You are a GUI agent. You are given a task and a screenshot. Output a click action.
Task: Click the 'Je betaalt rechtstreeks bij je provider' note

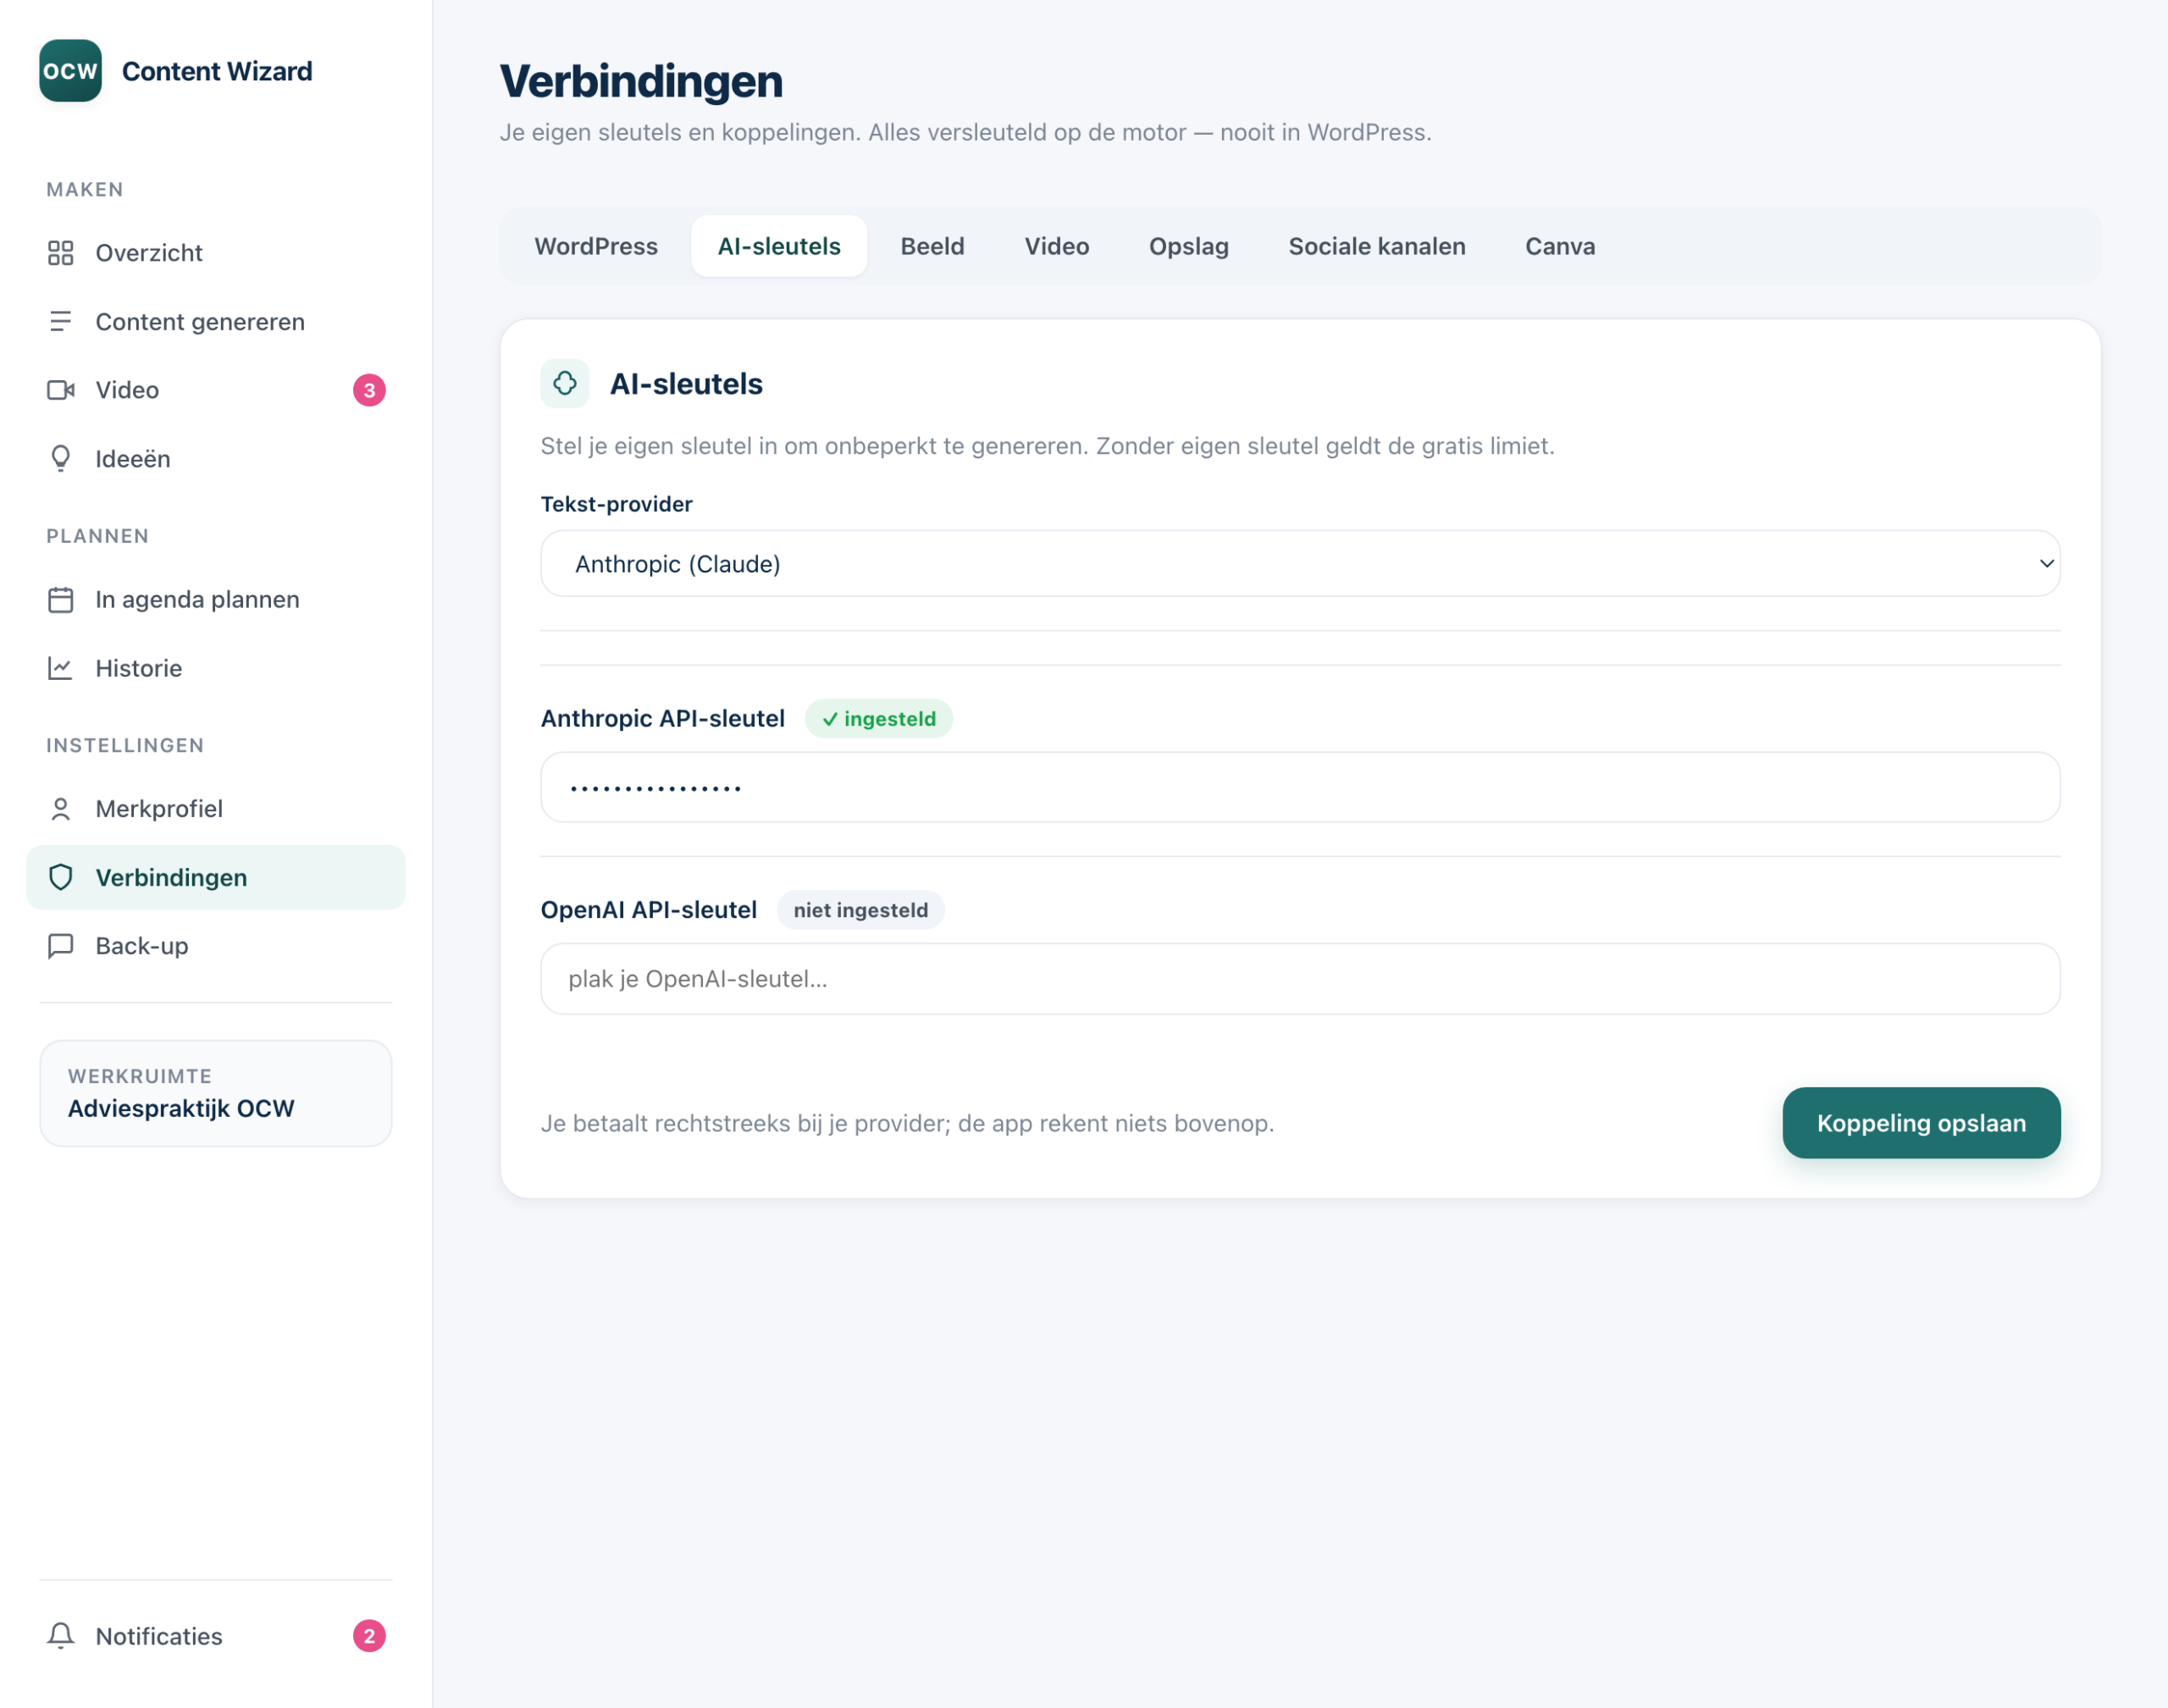[x=908, y=1123]
